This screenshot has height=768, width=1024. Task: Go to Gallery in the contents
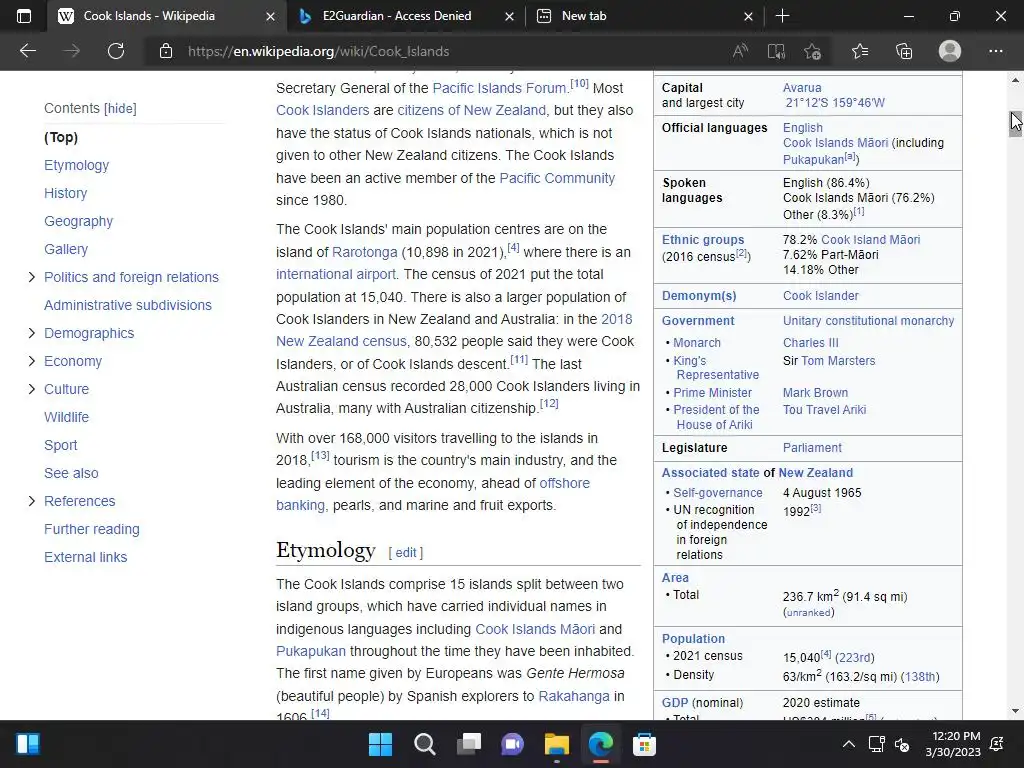[66, 249]
